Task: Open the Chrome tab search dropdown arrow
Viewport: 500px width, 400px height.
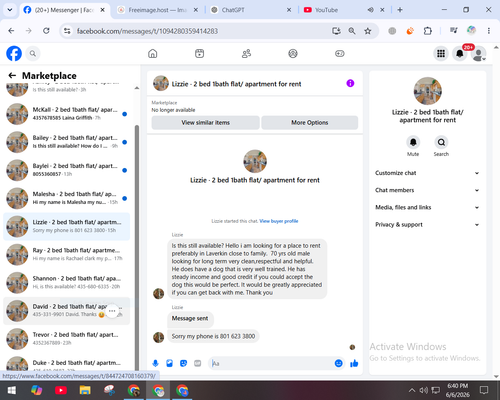Action: (10, 10)
